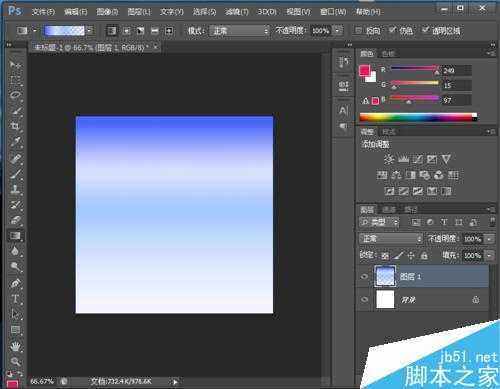500x389 pixels.
Task: Click the foreground color swatch in Color panel
Action: (x=364, y=70)
